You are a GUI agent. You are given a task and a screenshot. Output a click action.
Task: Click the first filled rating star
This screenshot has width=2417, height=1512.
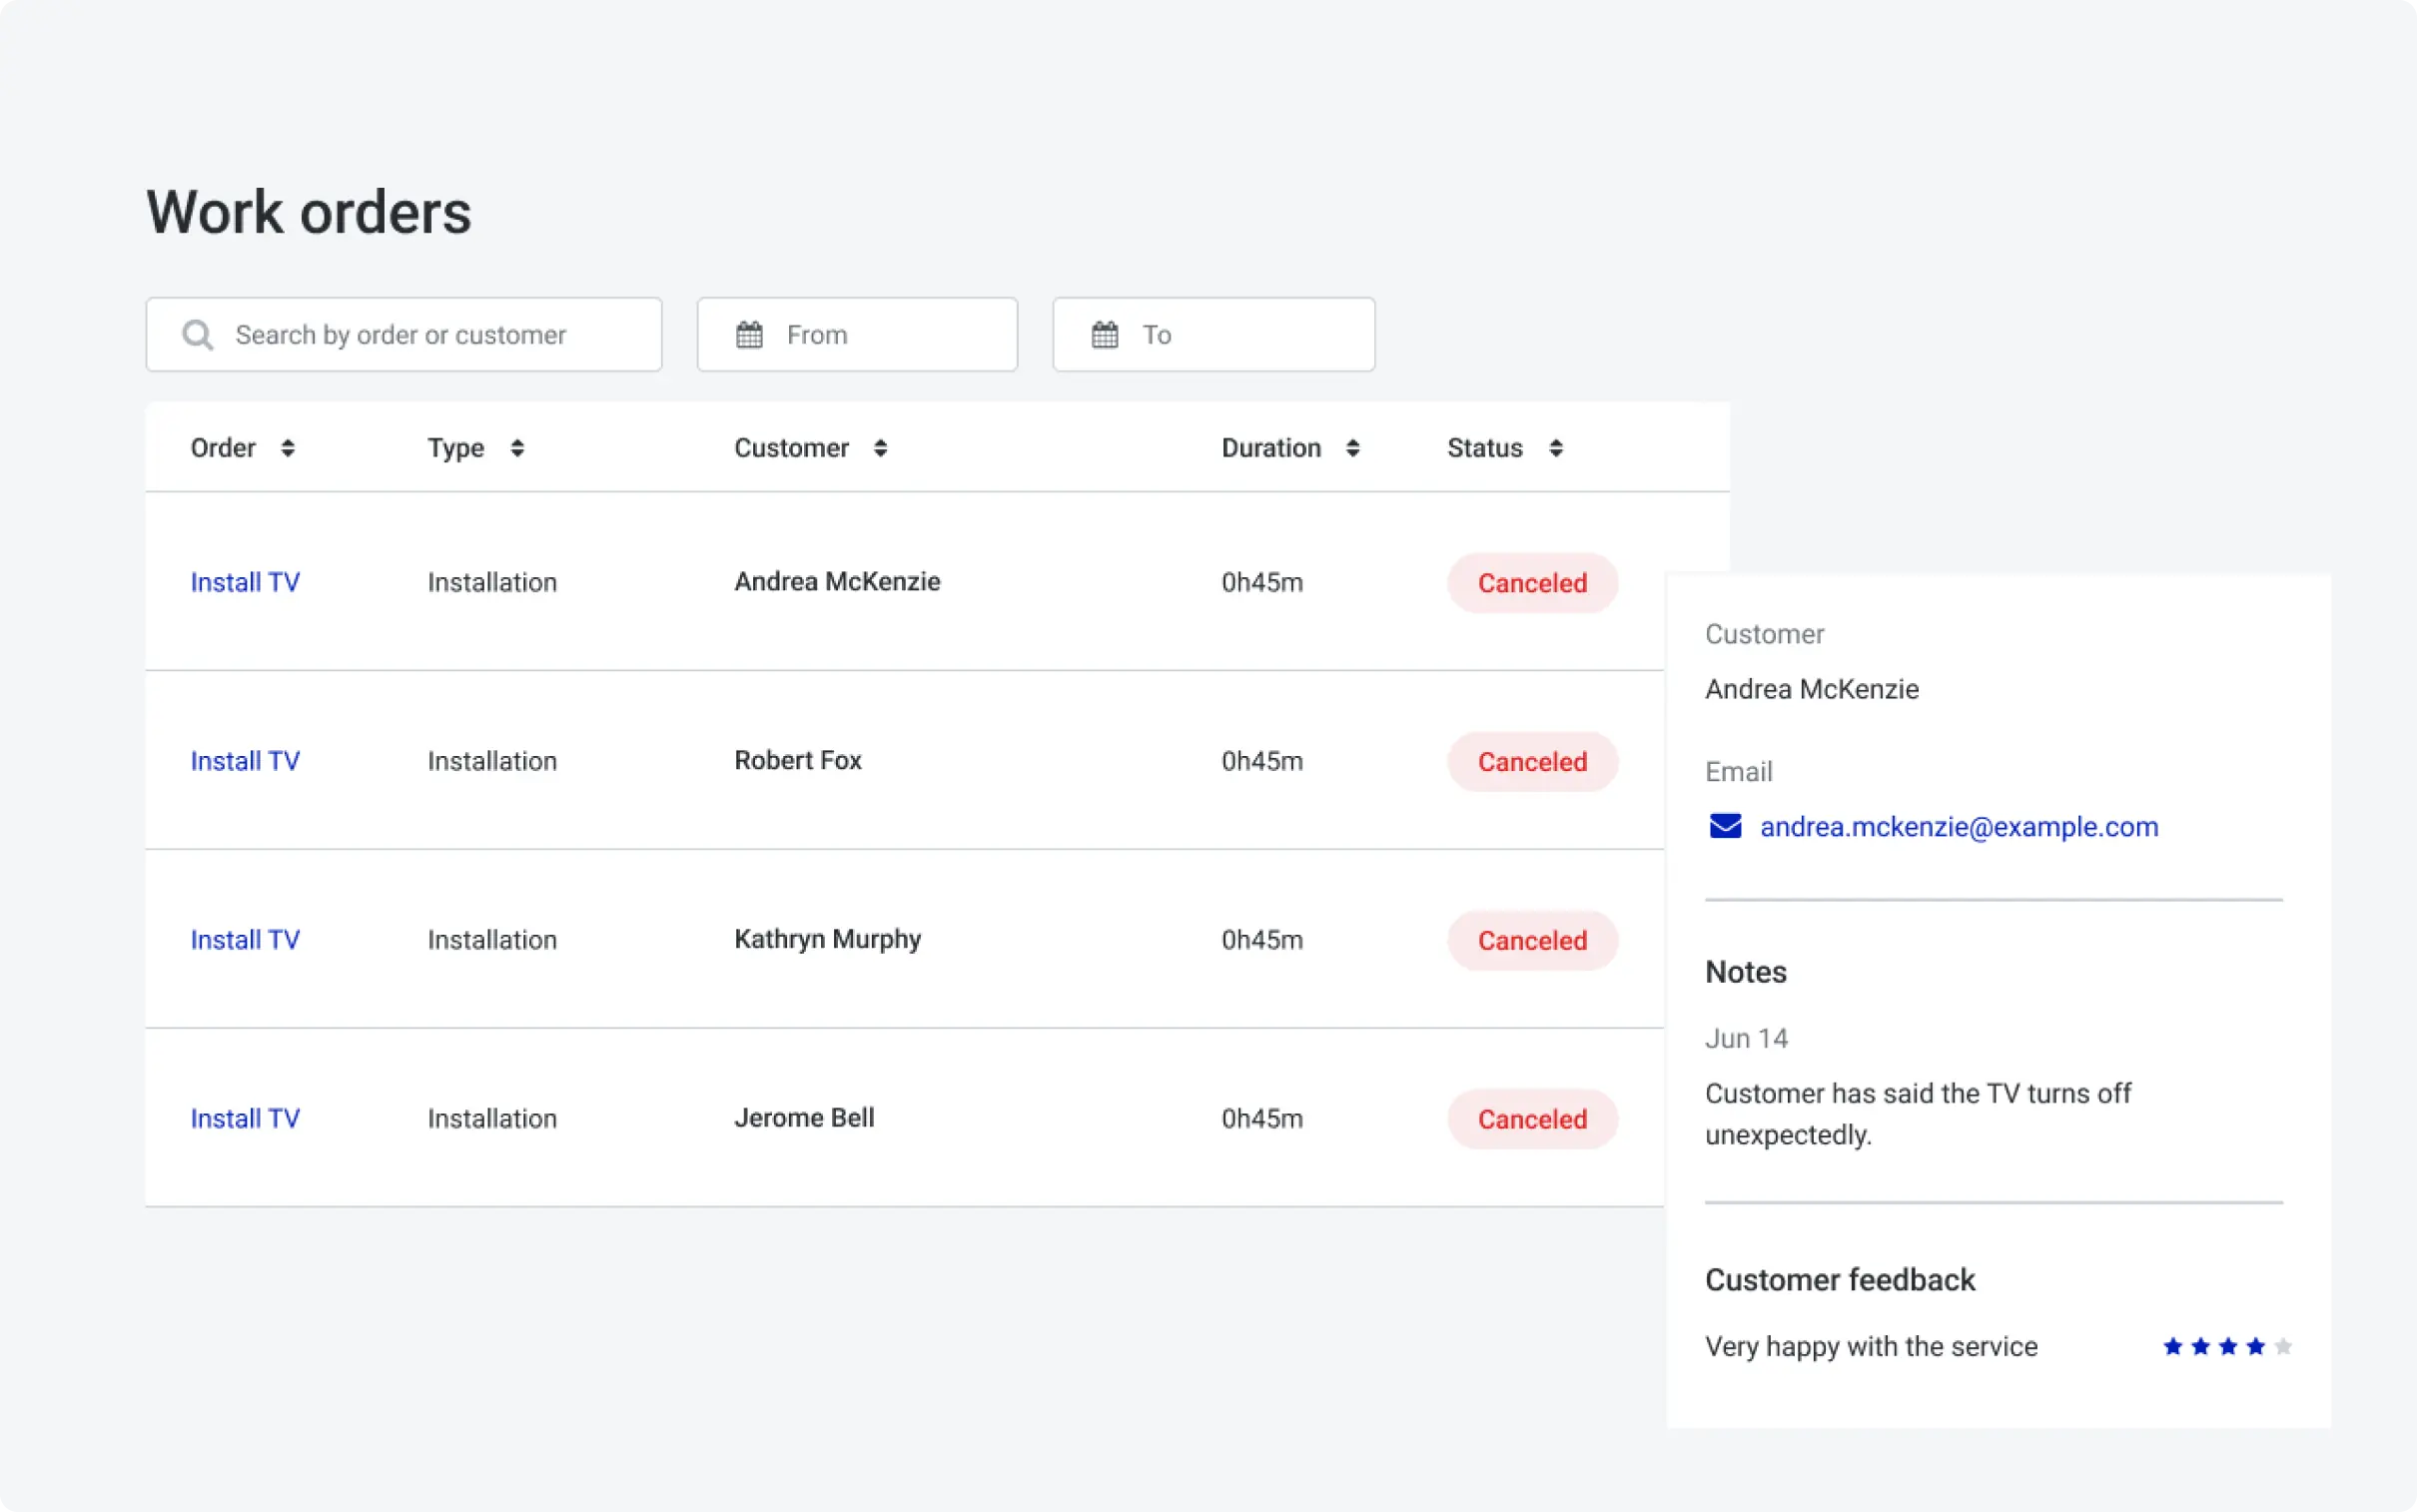(x=2173, y=1346)
